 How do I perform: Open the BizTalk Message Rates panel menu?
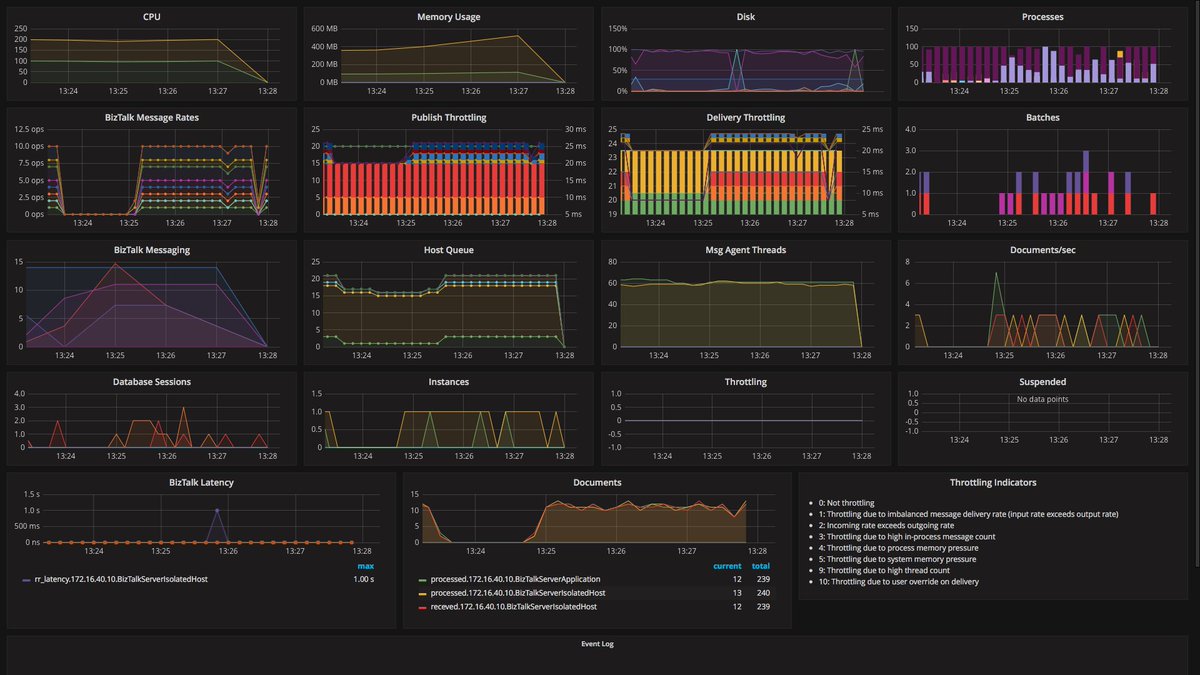click(x=152, y=117)
